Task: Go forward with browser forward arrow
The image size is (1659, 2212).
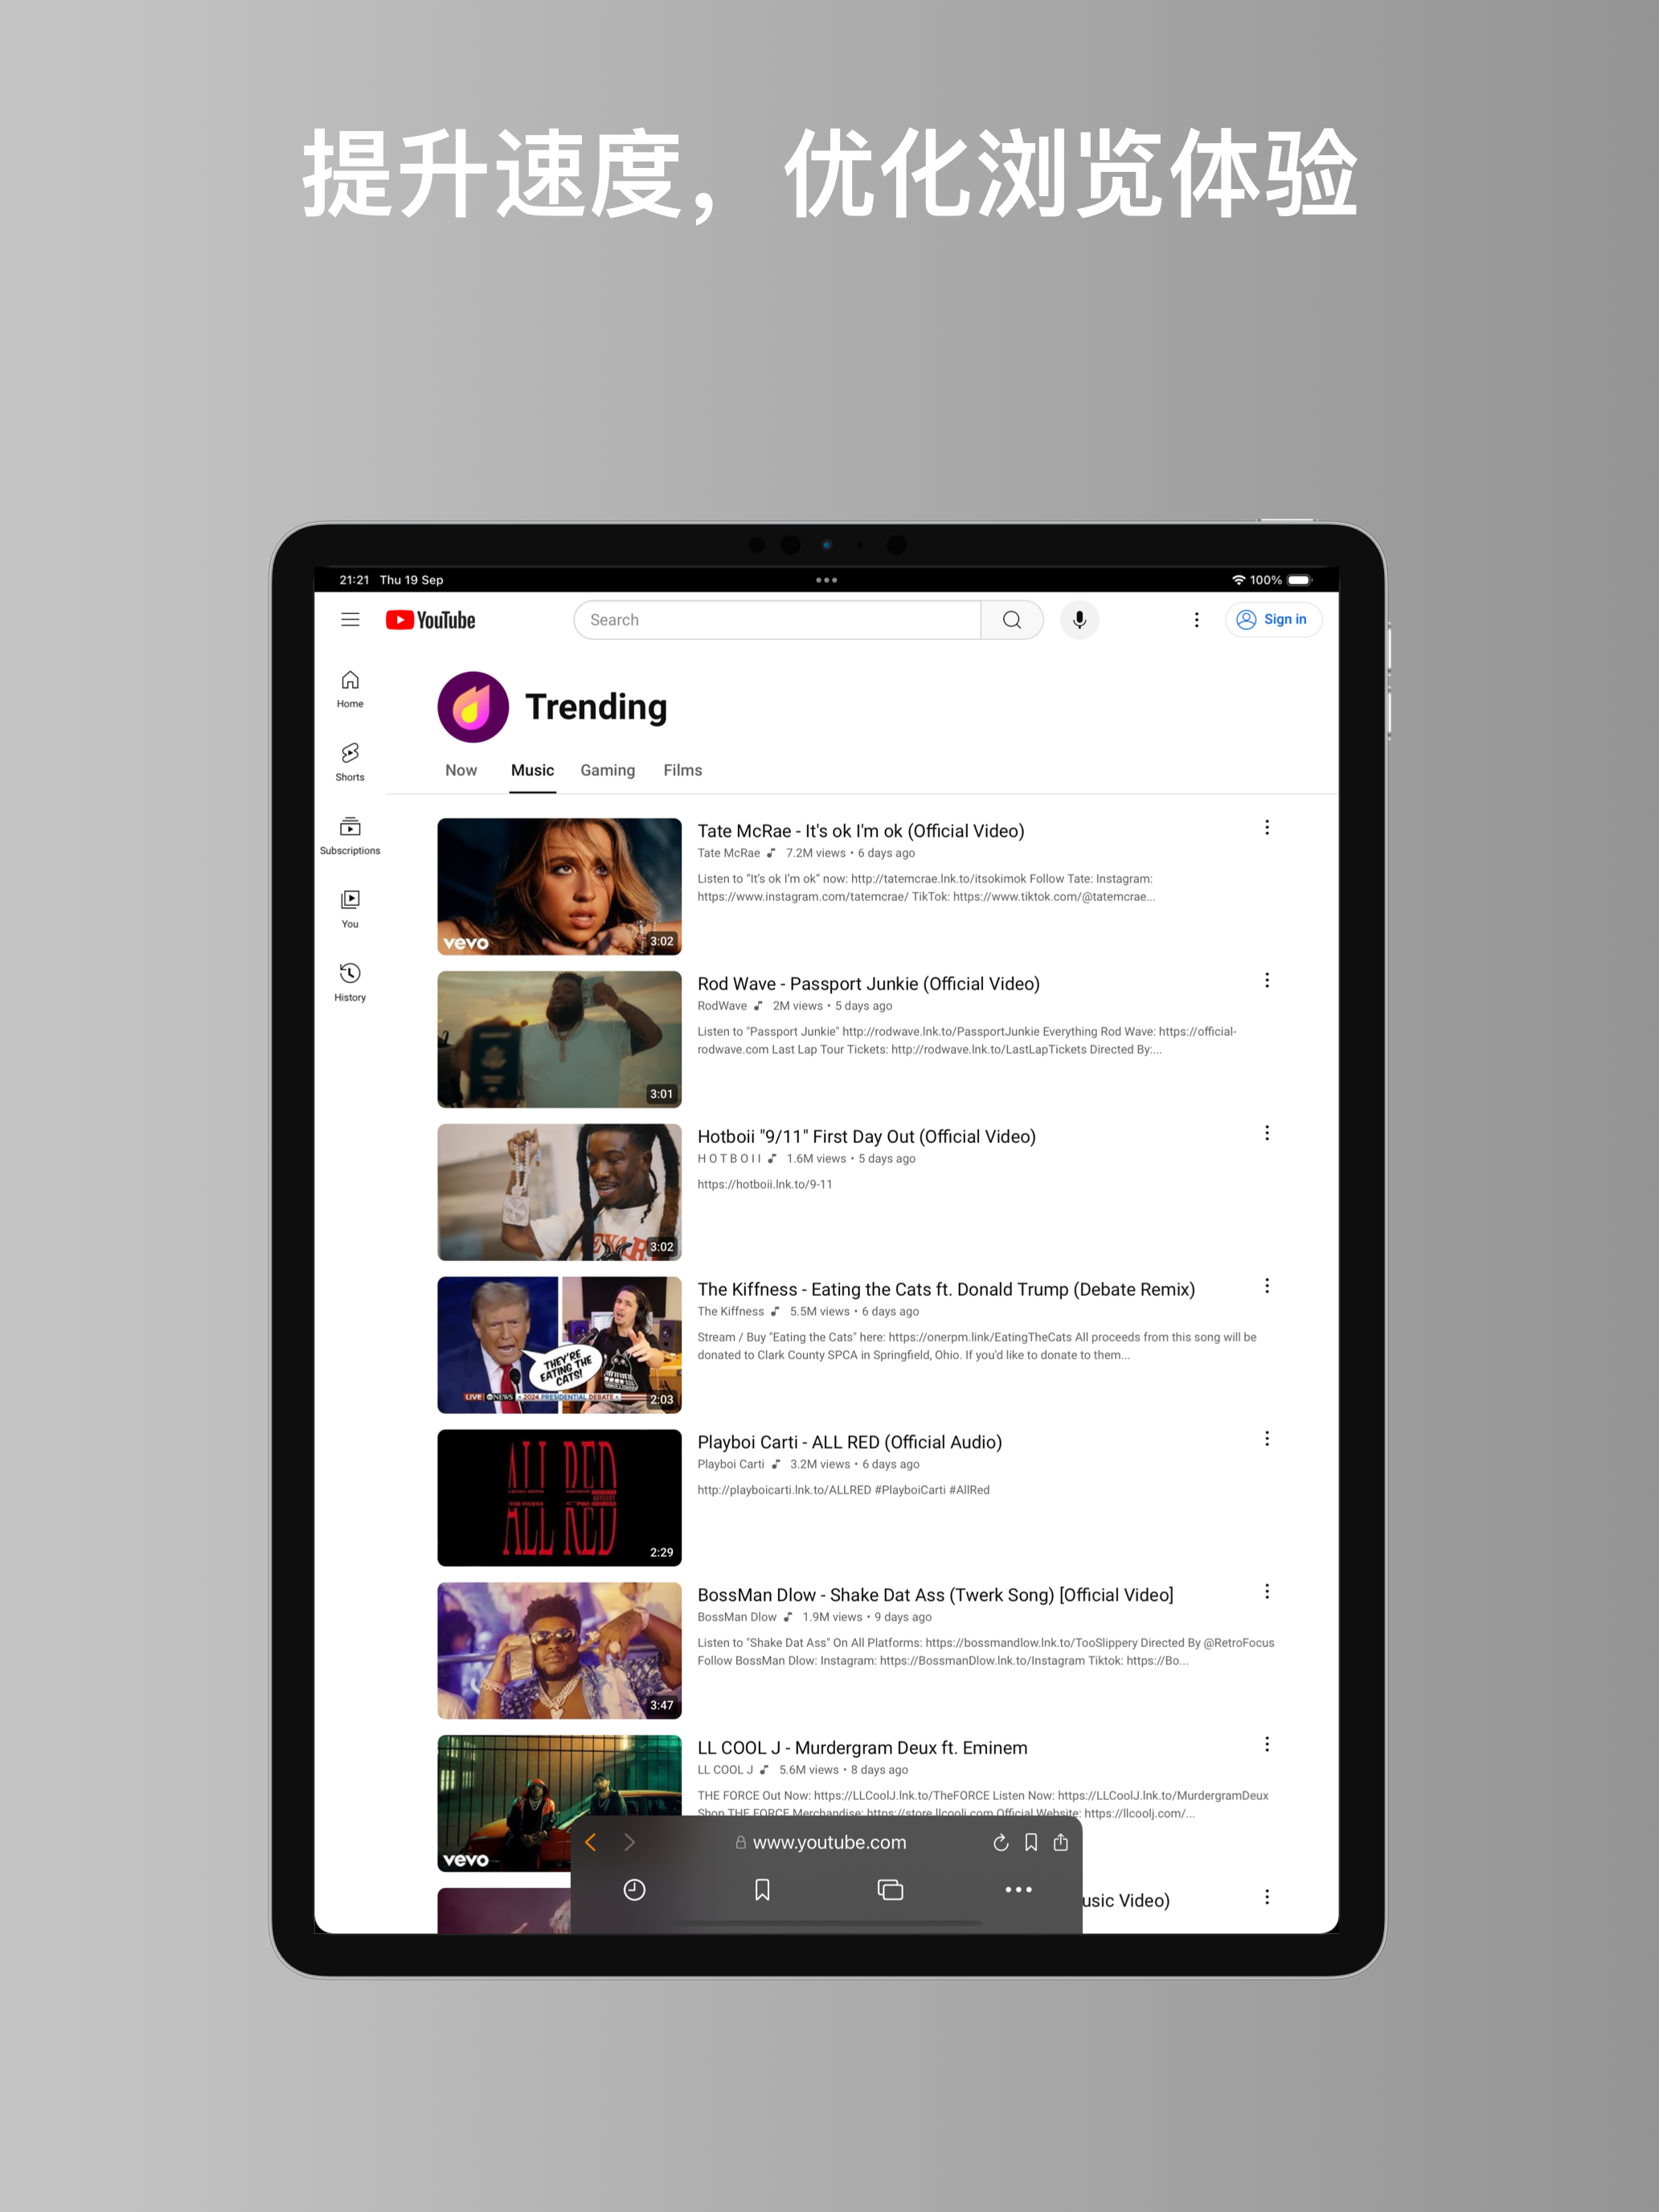Action: 629,1843
